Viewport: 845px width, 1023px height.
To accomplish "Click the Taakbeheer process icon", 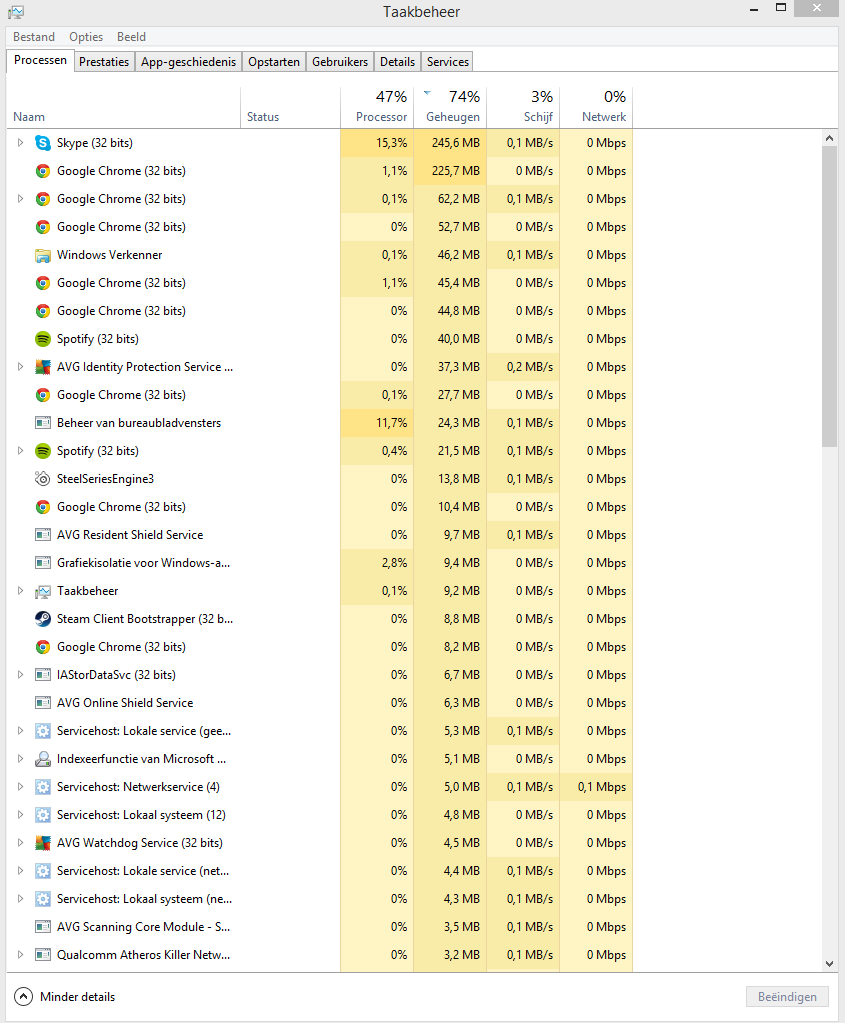I will coord(42,591).
